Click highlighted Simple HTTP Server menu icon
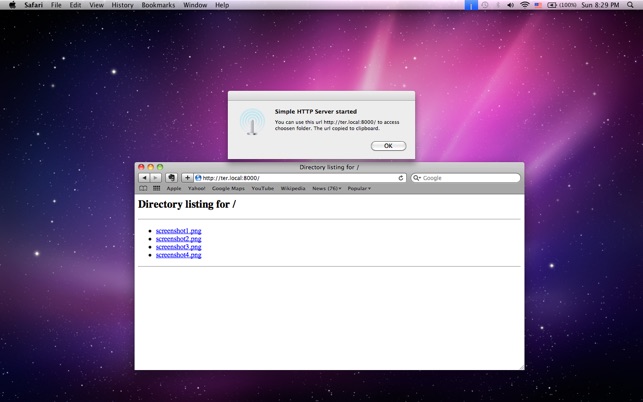The width and height of the screenshot is (643, 402). (x=471, y=5)
